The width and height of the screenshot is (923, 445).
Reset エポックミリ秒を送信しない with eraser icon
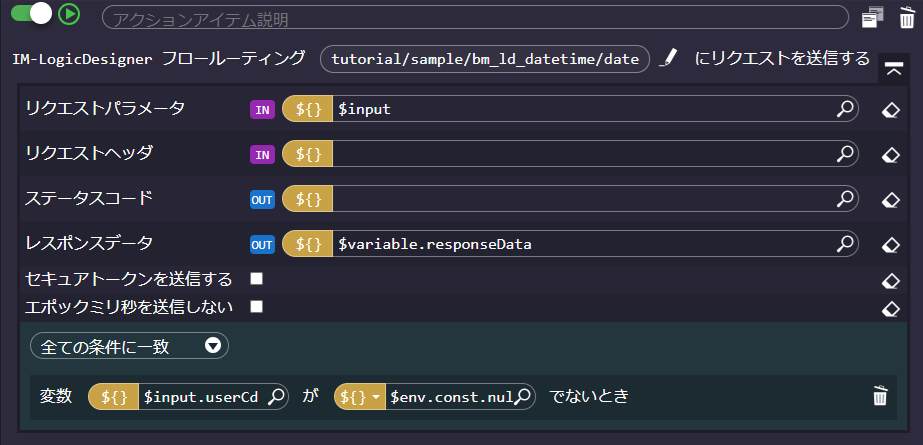891,308
